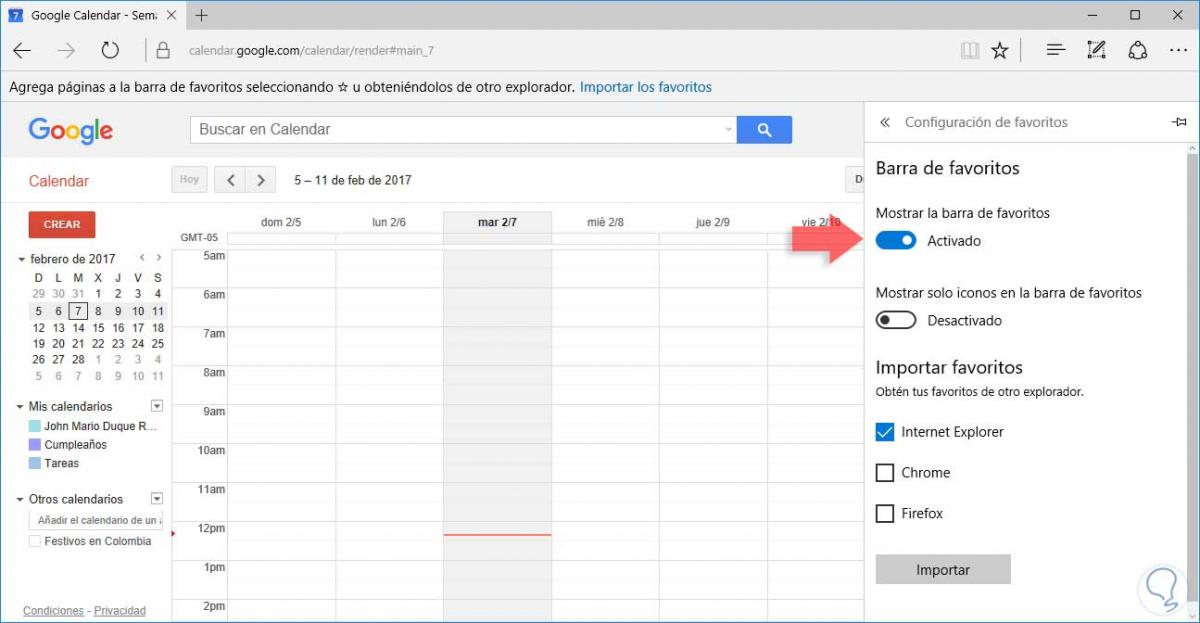Add page to favorites star icon
This screenshot has height=623, width=1200.
coord(1000,50)
